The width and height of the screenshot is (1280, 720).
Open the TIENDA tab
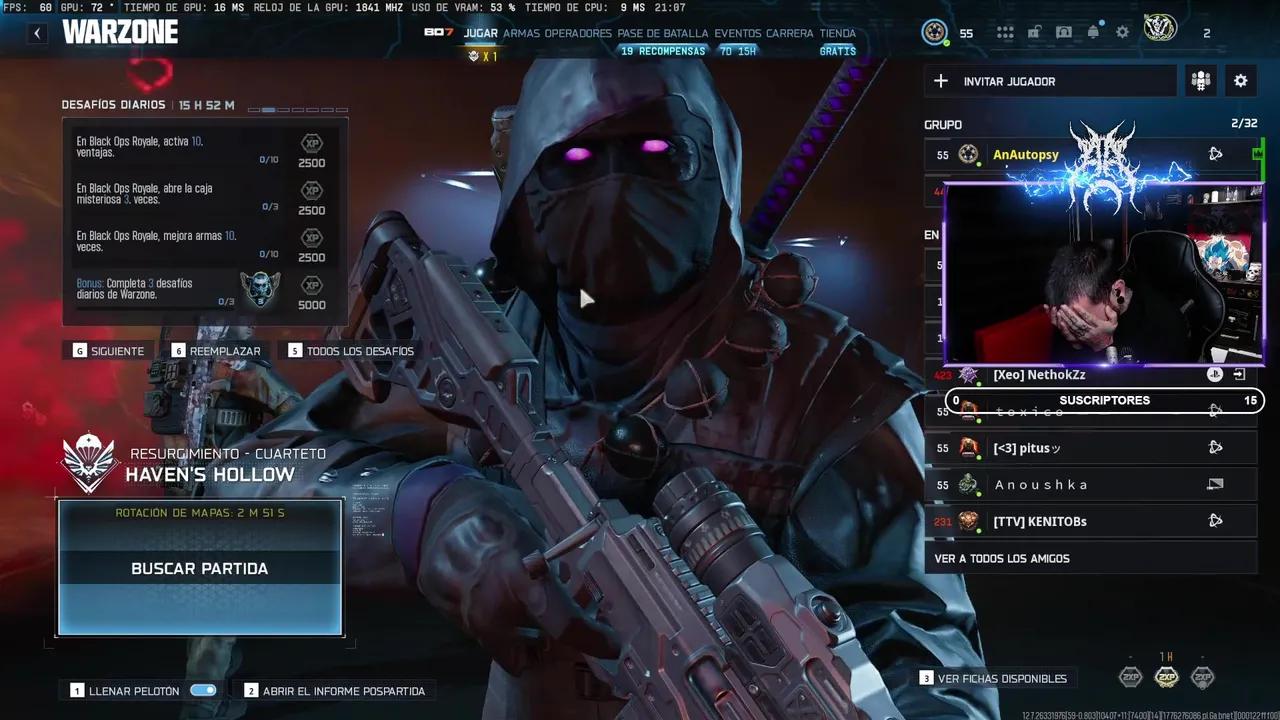838,33
